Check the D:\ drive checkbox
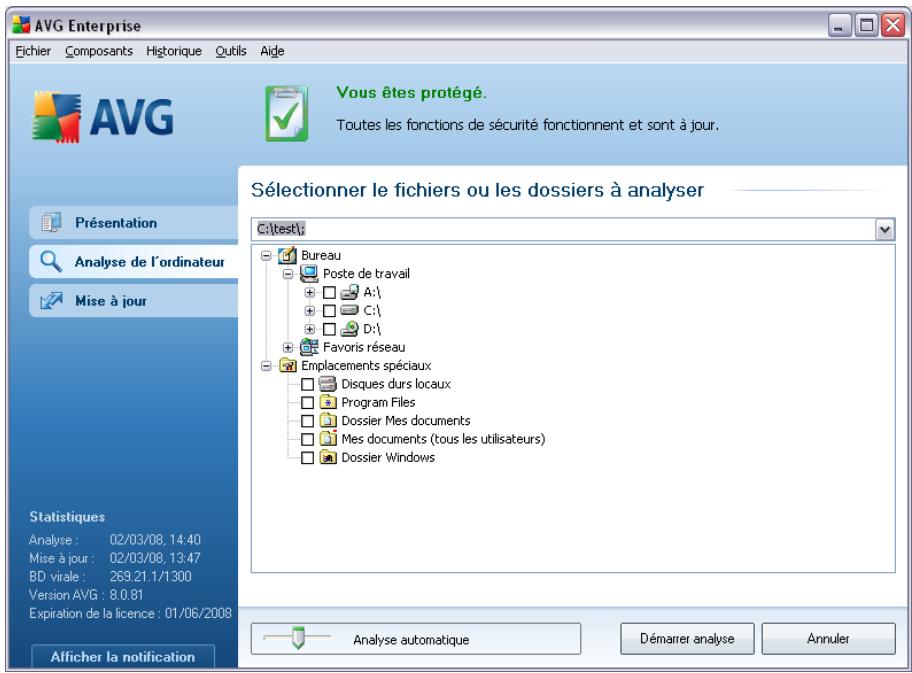This screenshot has width=912, height=673. point(329,329)
